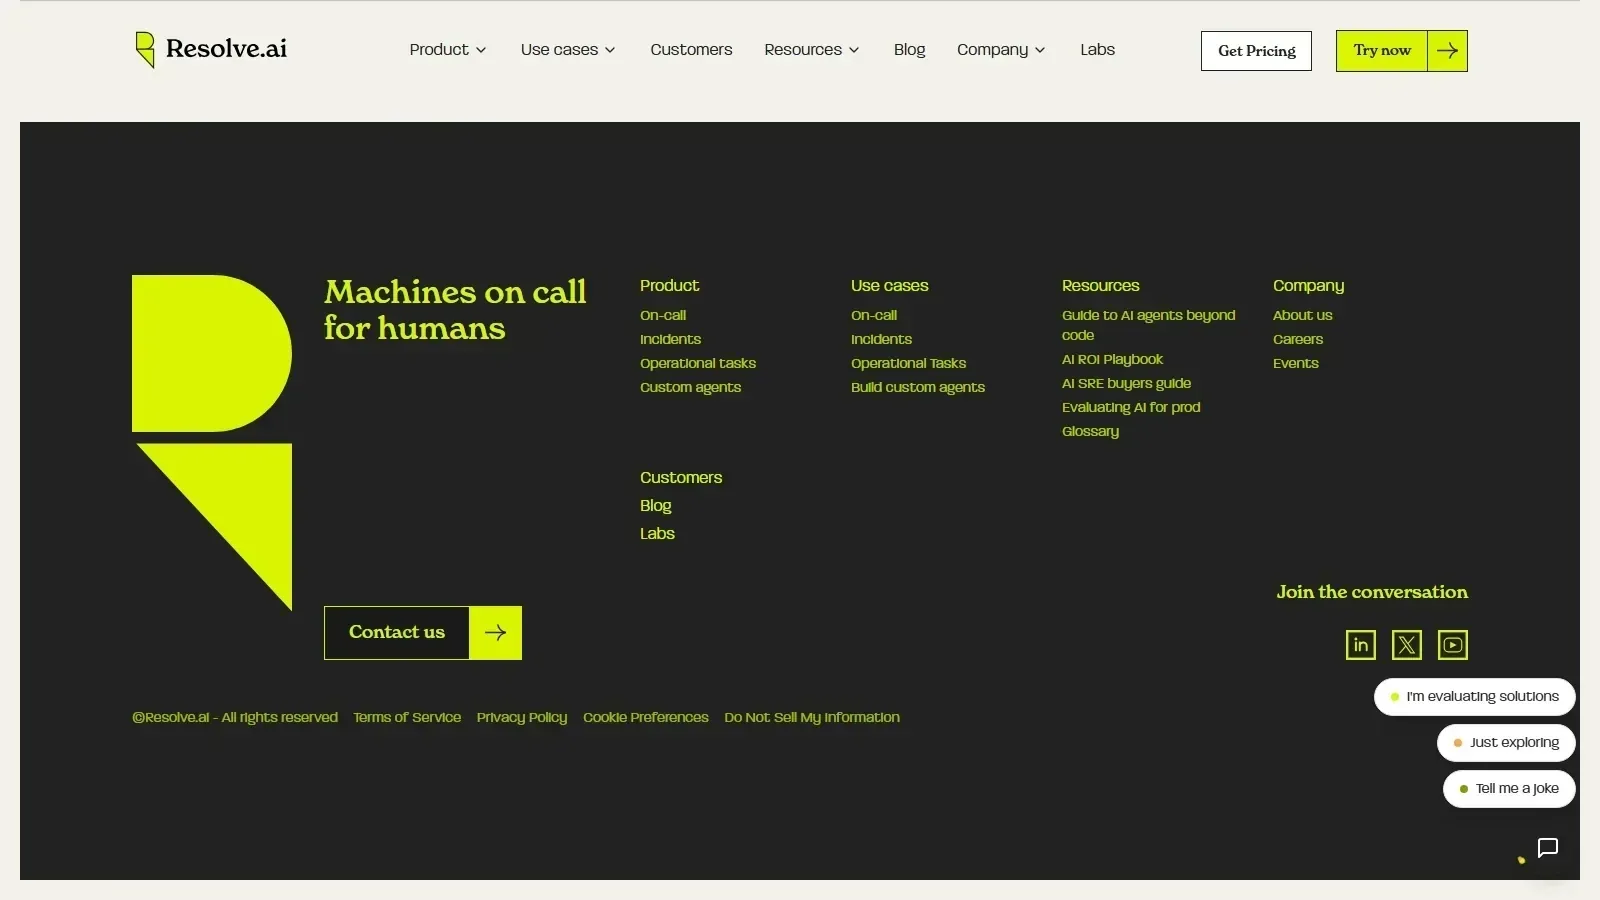Open Terms of Service link
Screen dimensions: 1600x900
tap(407, 718)
